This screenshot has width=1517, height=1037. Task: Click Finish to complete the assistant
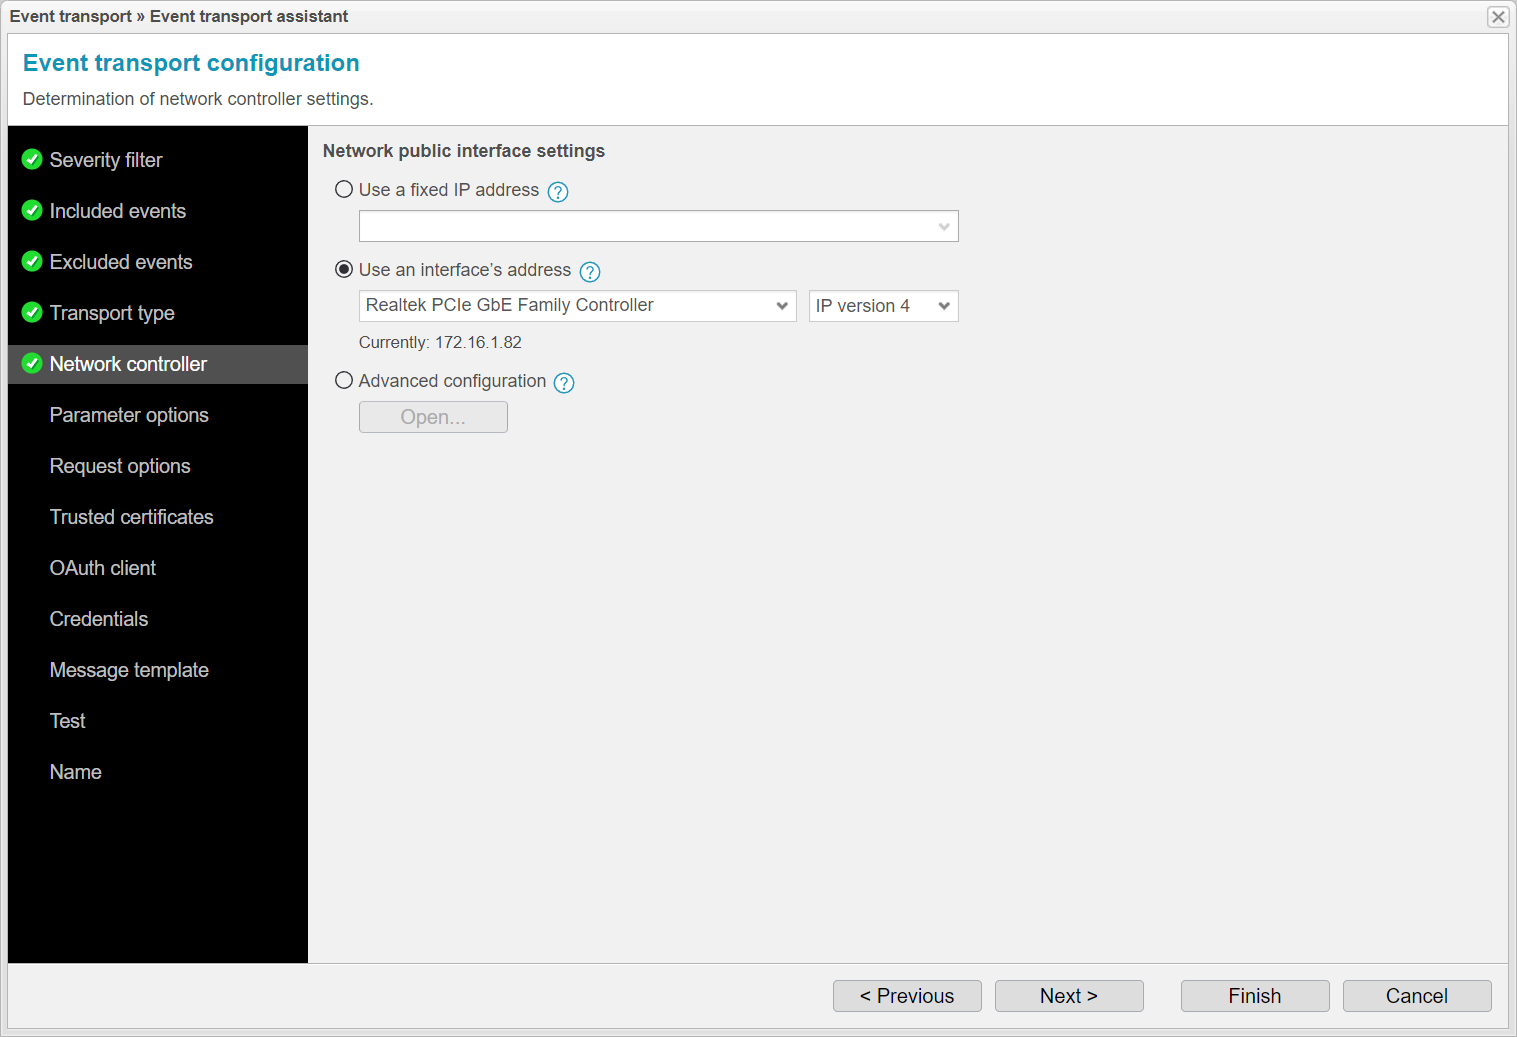pos(1254,995)
